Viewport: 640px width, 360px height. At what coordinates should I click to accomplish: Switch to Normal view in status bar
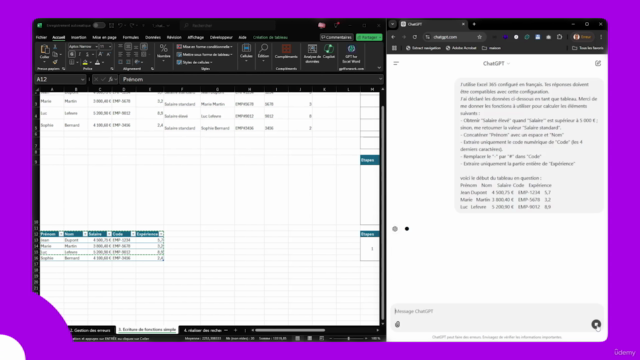[x=298, y=338]
